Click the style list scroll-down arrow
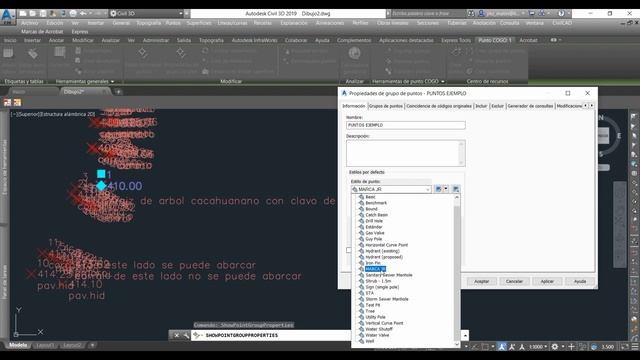Screen dimensions: 640x360 point(457,344)
